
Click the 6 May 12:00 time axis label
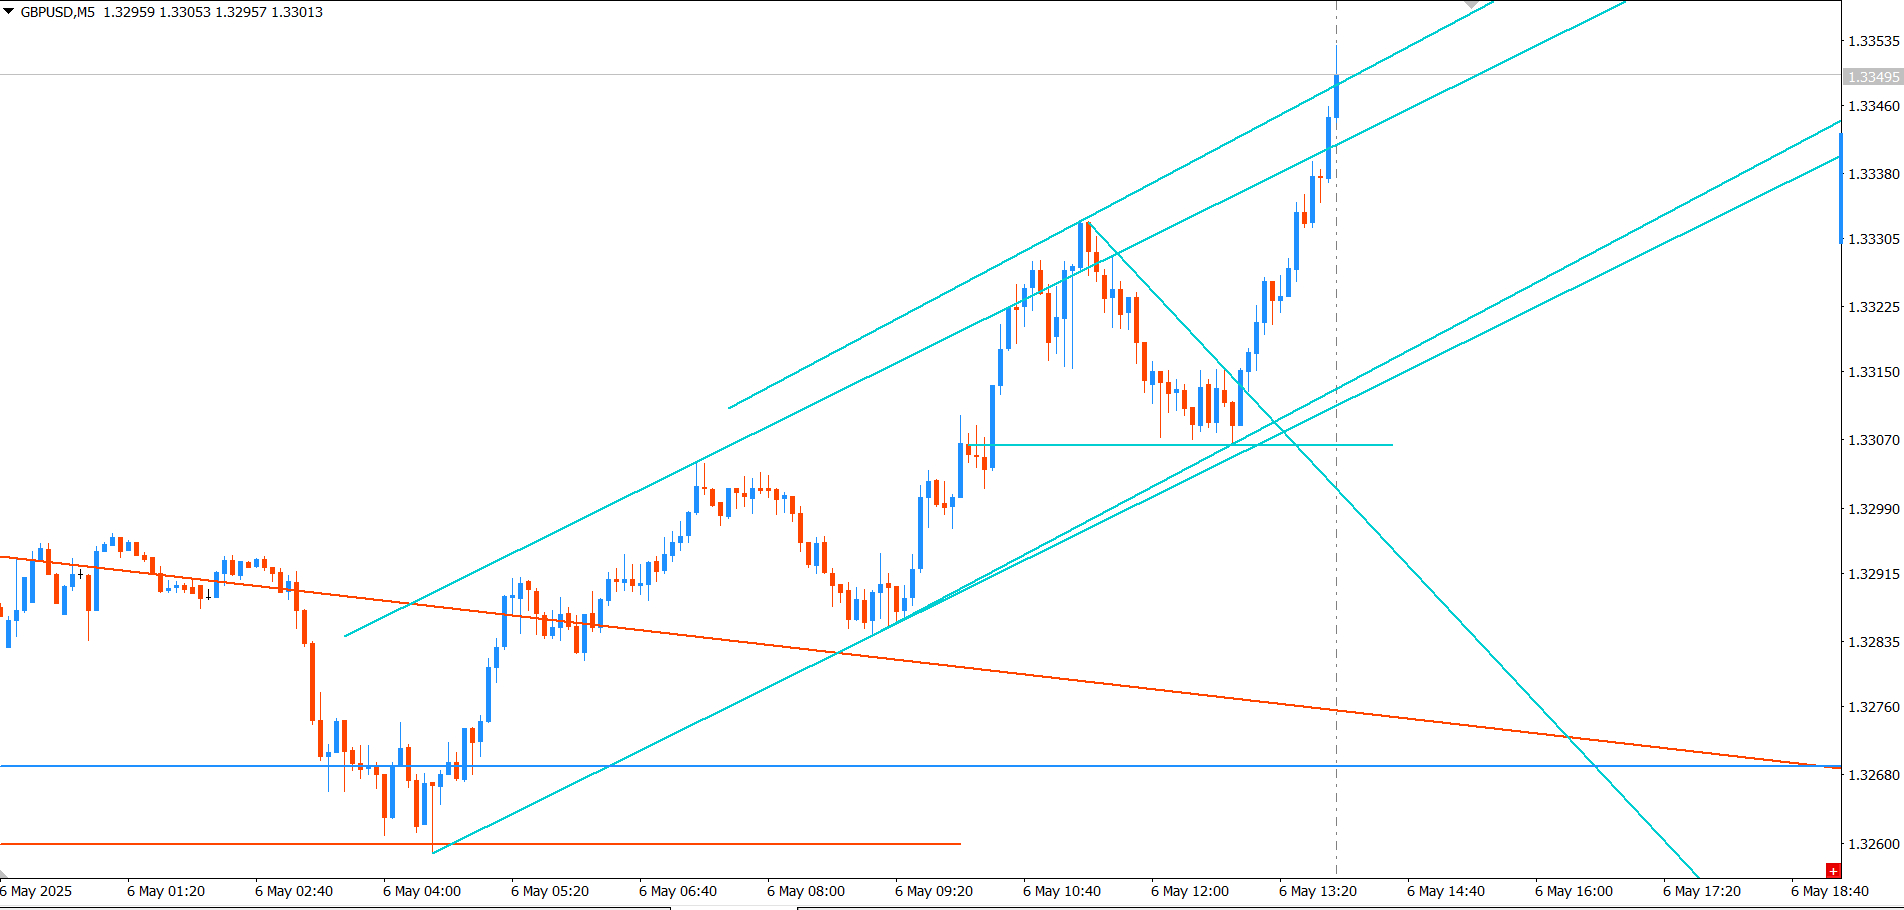1190,891
